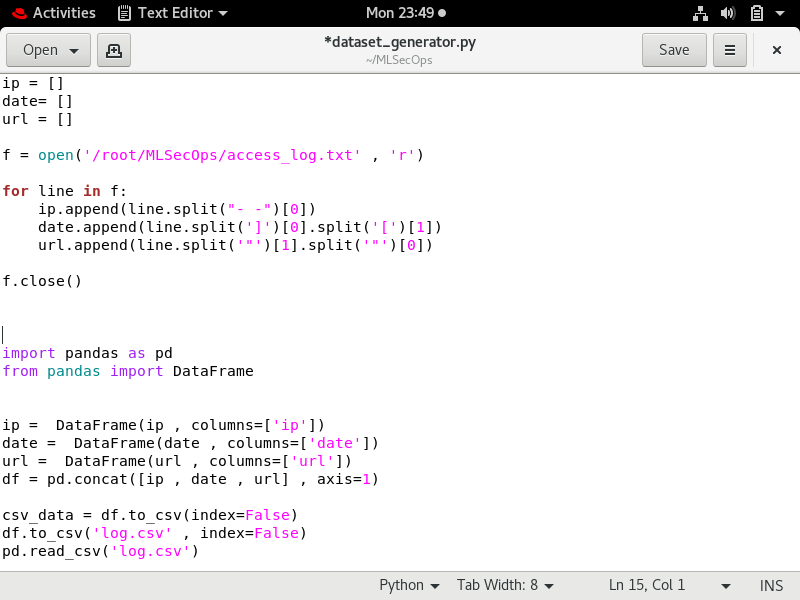Open the Python language selector in the status bar
800x600 pixels.
pos(409,585)
